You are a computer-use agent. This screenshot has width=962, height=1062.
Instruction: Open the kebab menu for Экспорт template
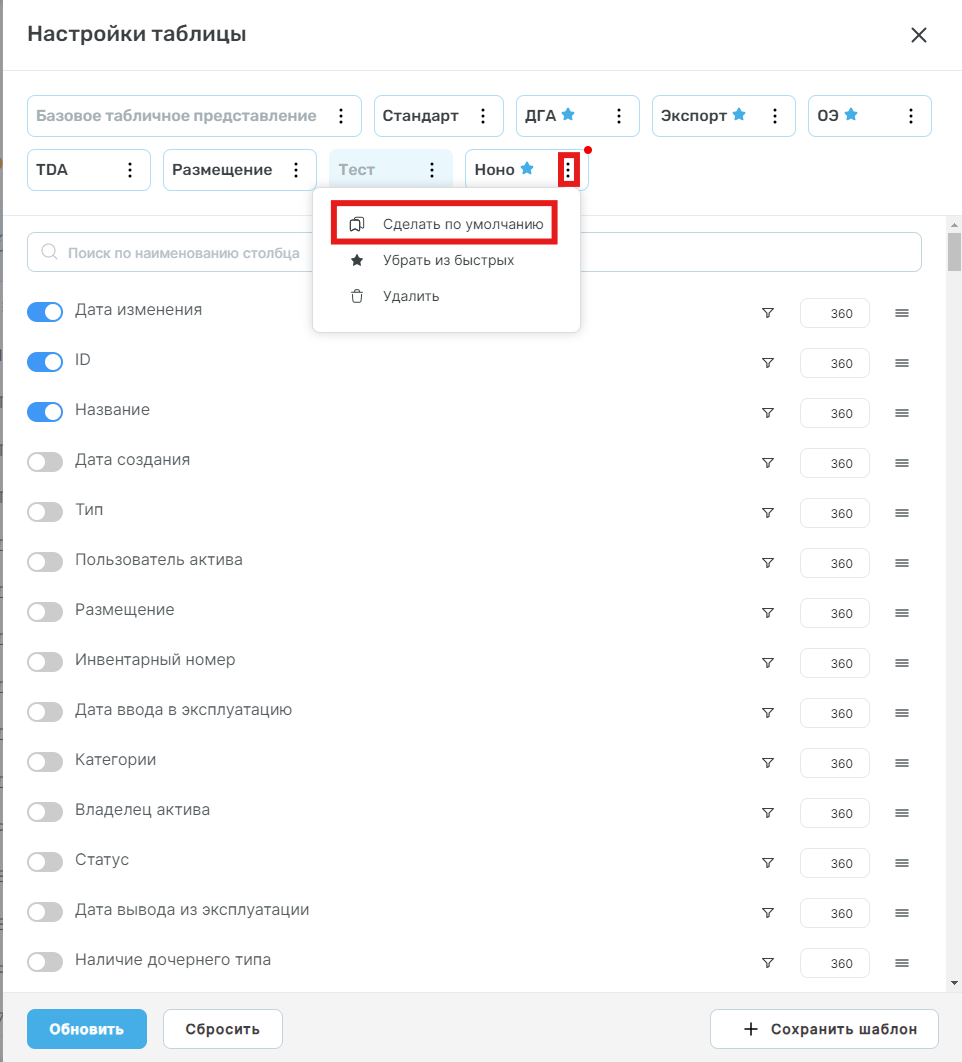point(774,116)
